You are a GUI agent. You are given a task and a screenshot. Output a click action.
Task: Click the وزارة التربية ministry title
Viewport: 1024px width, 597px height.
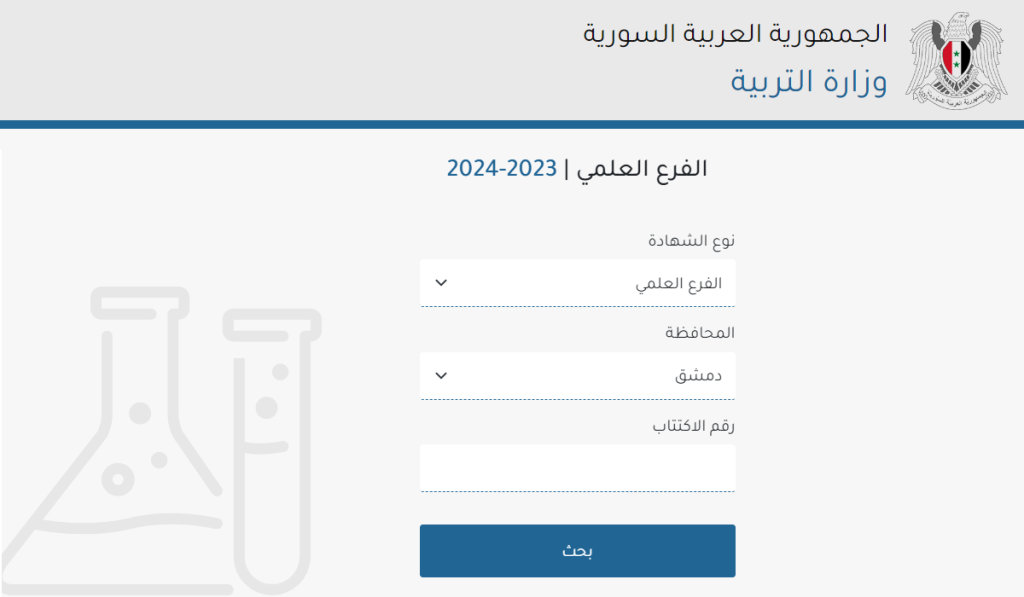tap(808, 82)
